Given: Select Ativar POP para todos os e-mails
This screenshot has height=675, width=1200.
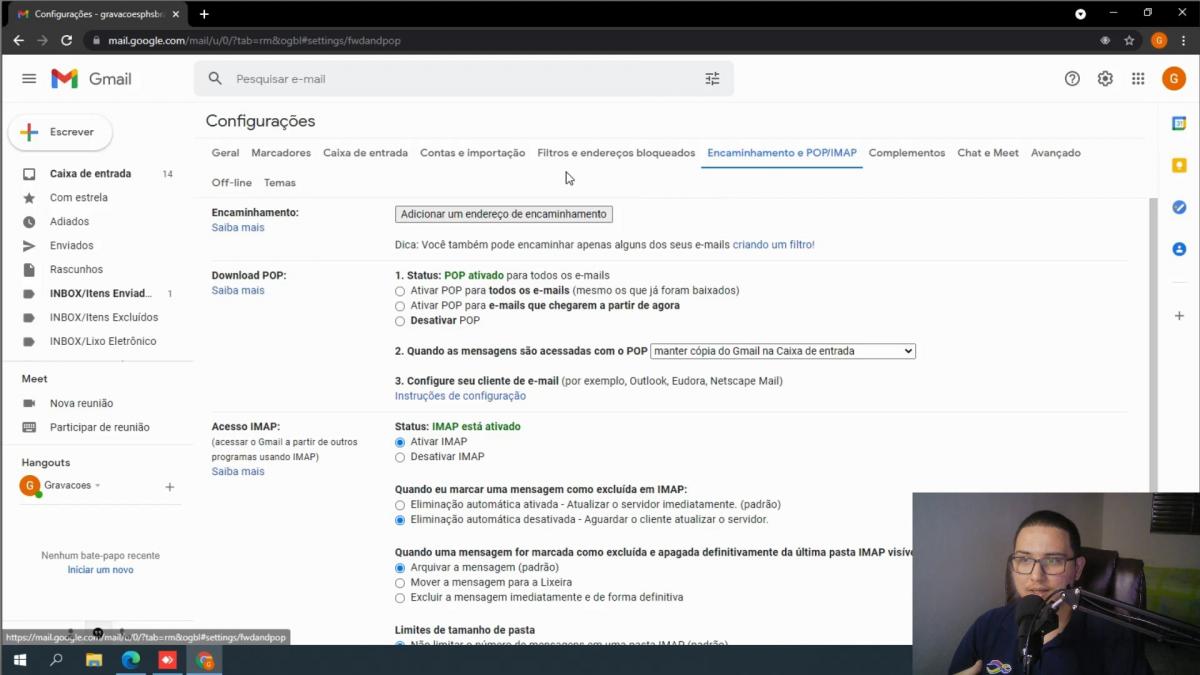Looking at the screenshot, I should [x=400, y=291].
